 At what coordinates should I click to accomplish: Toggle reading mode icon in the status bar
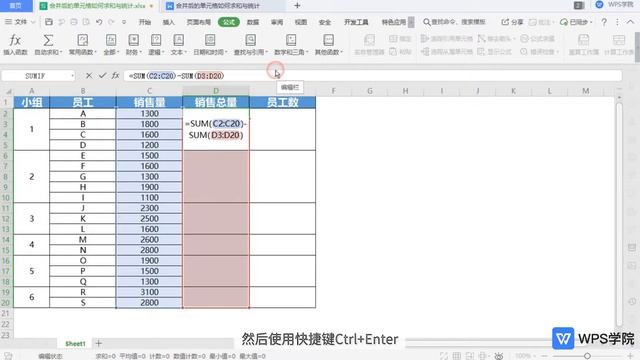click(x=483, y=356)
